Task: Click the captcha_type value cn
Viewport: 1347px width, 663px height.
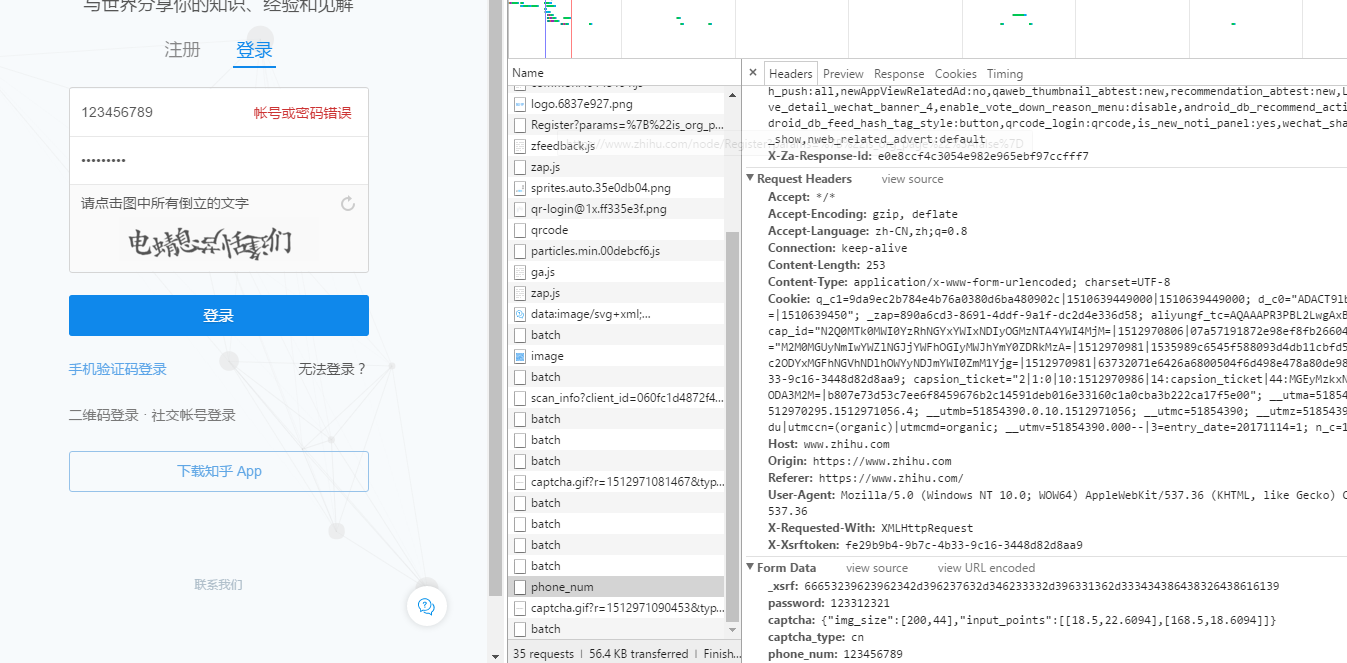Action: [x=857, y=637]
